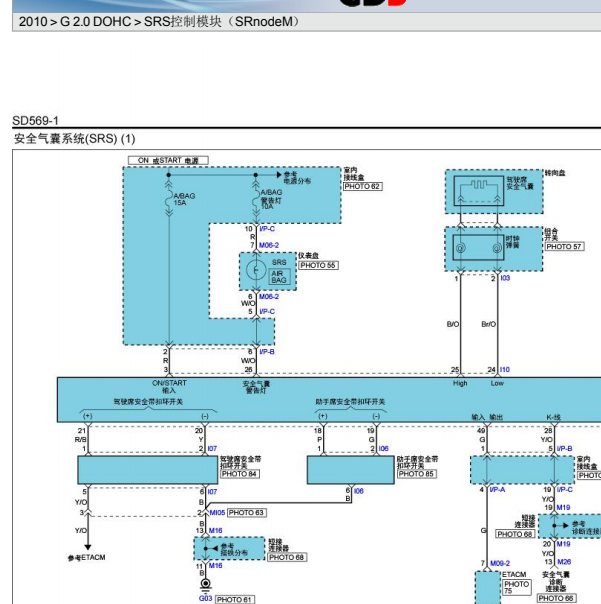Click connector I/P-C at pin 10
Viewport: 601px width, 604px height.
click(x=267, y=229)
